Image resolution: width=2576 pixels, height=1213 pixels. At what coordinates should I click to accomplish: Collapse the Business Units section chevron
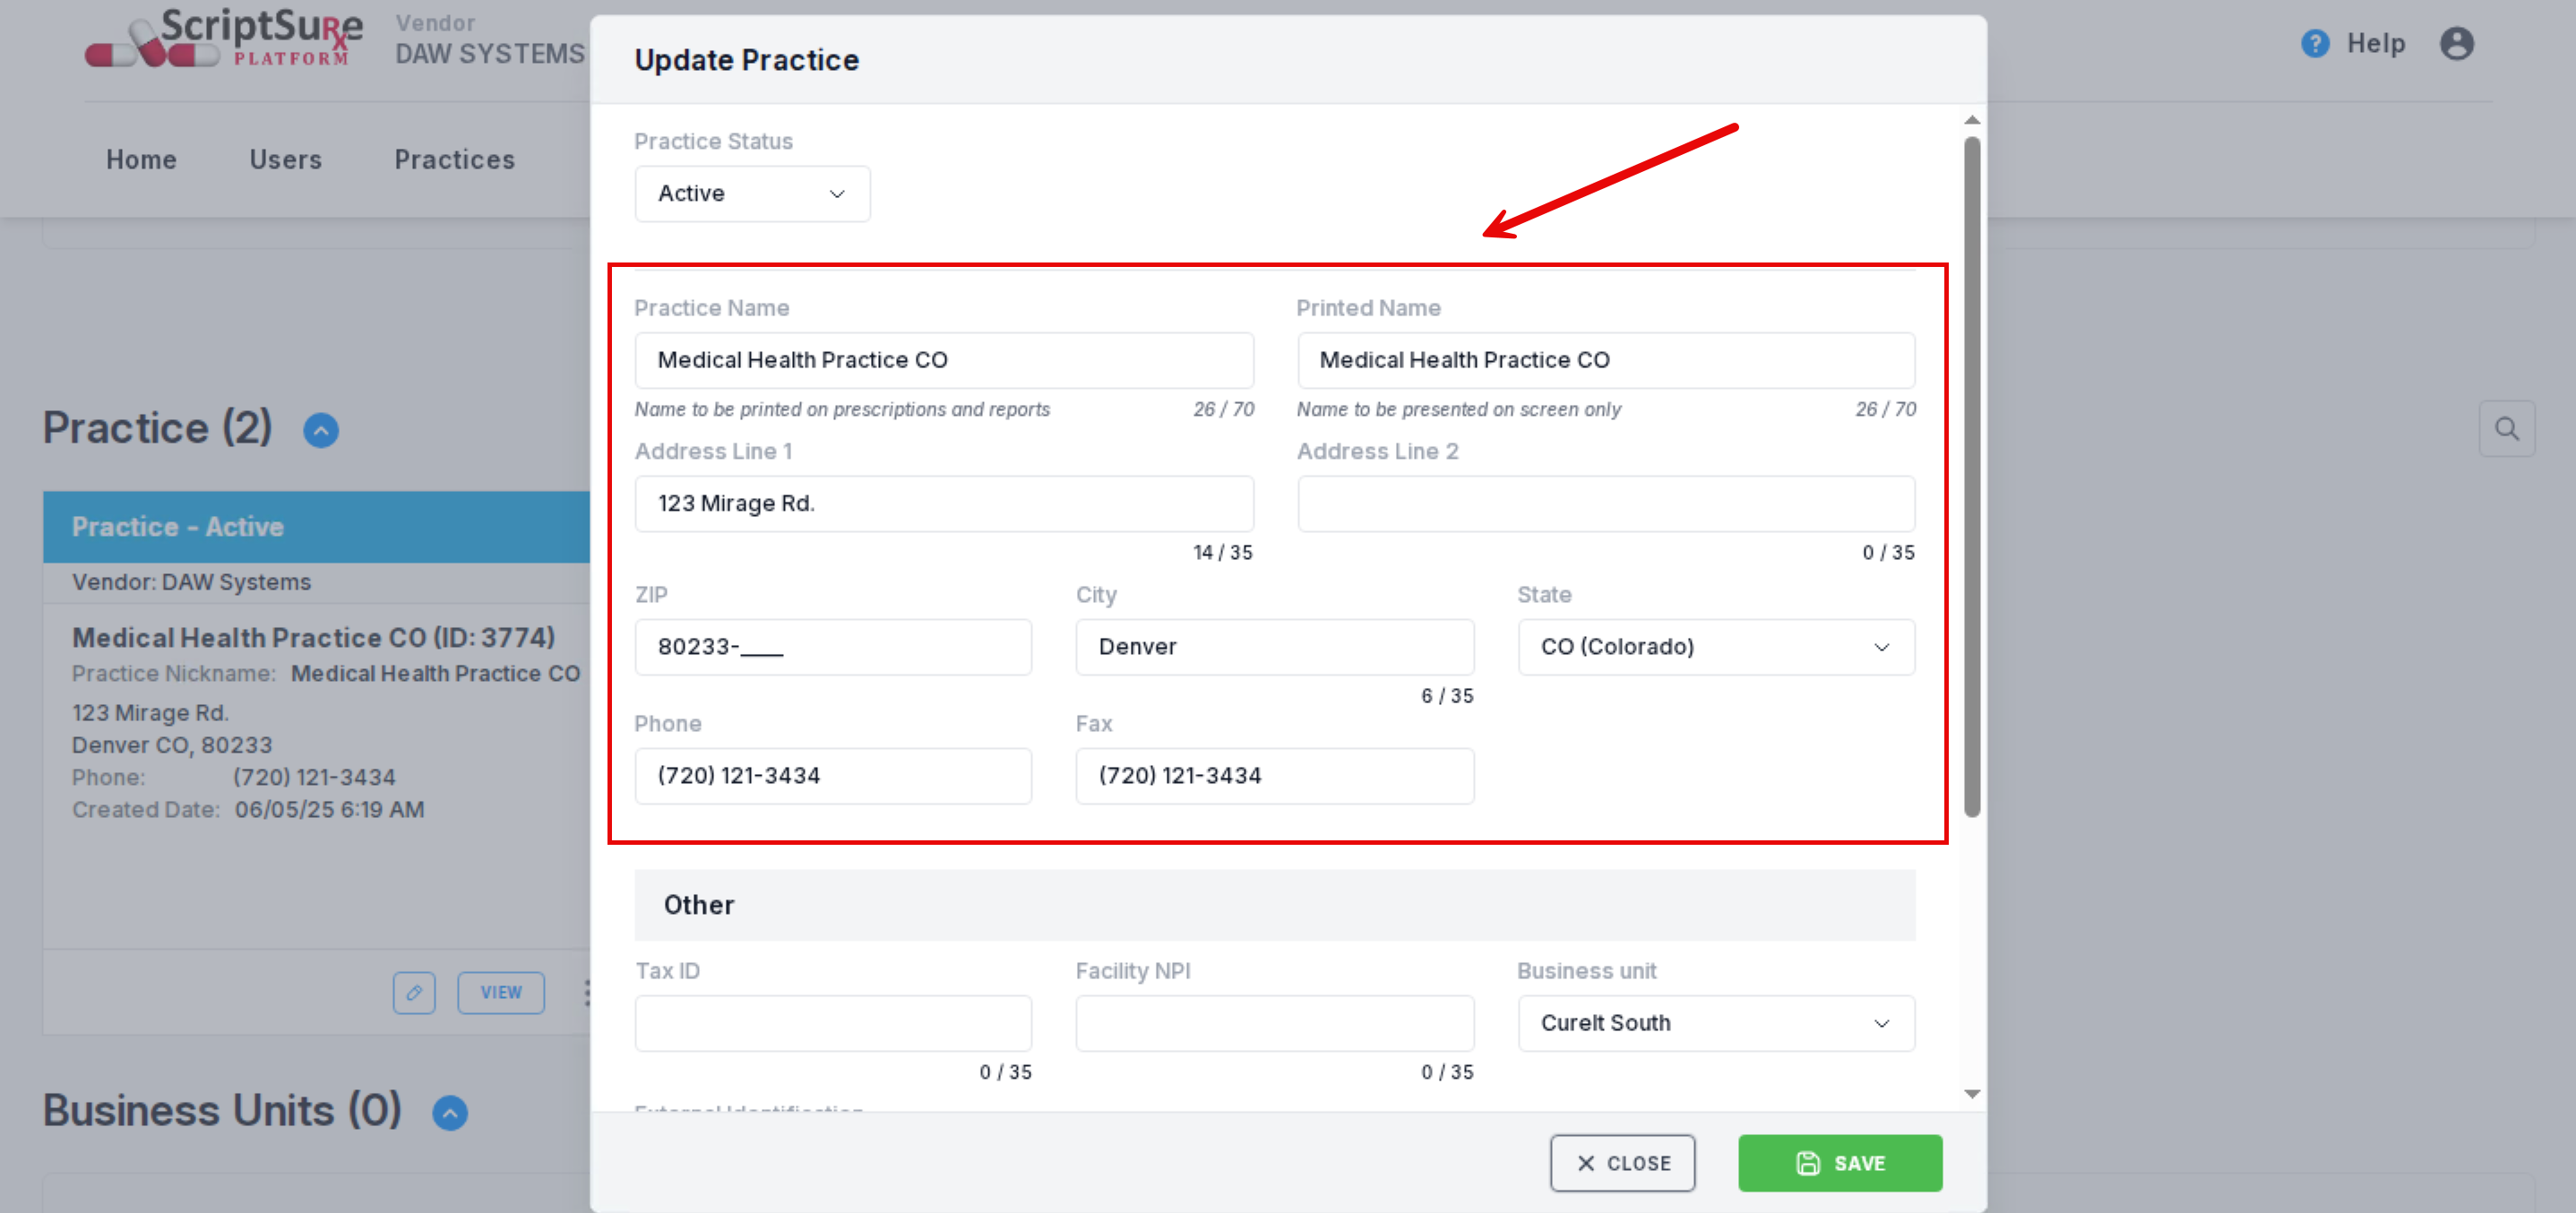[x=450, y=1112]
